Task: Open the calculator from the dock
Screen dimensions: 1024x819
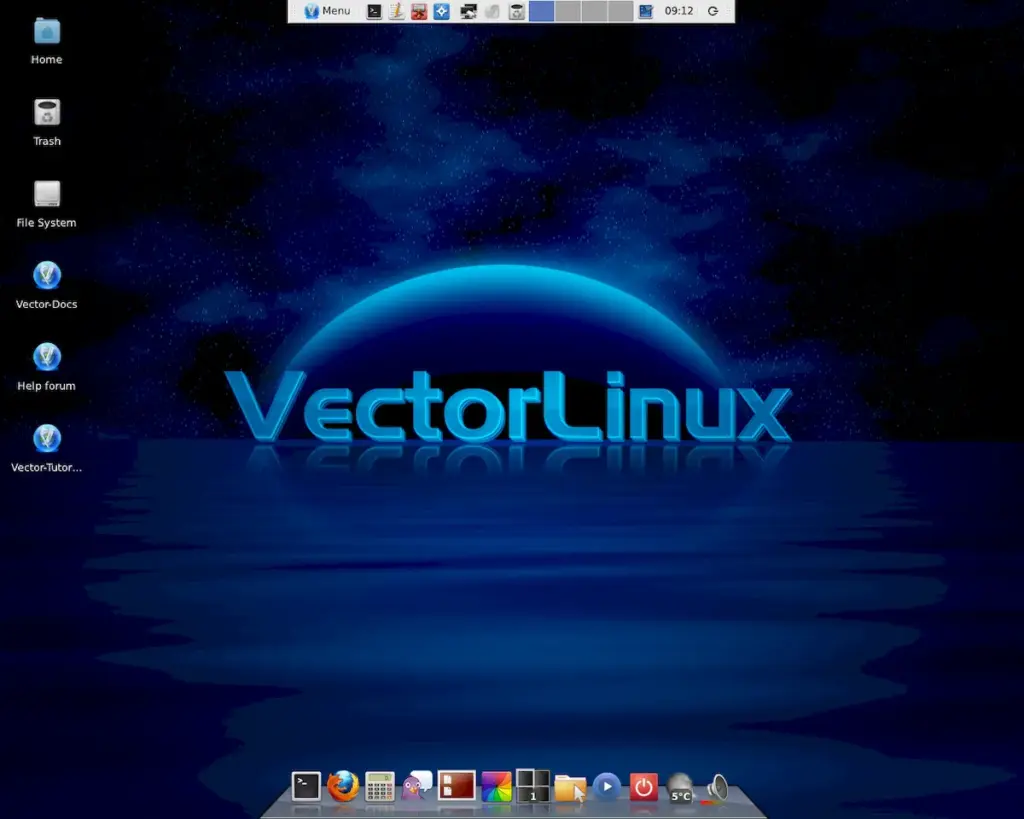Action: [379, 786]
